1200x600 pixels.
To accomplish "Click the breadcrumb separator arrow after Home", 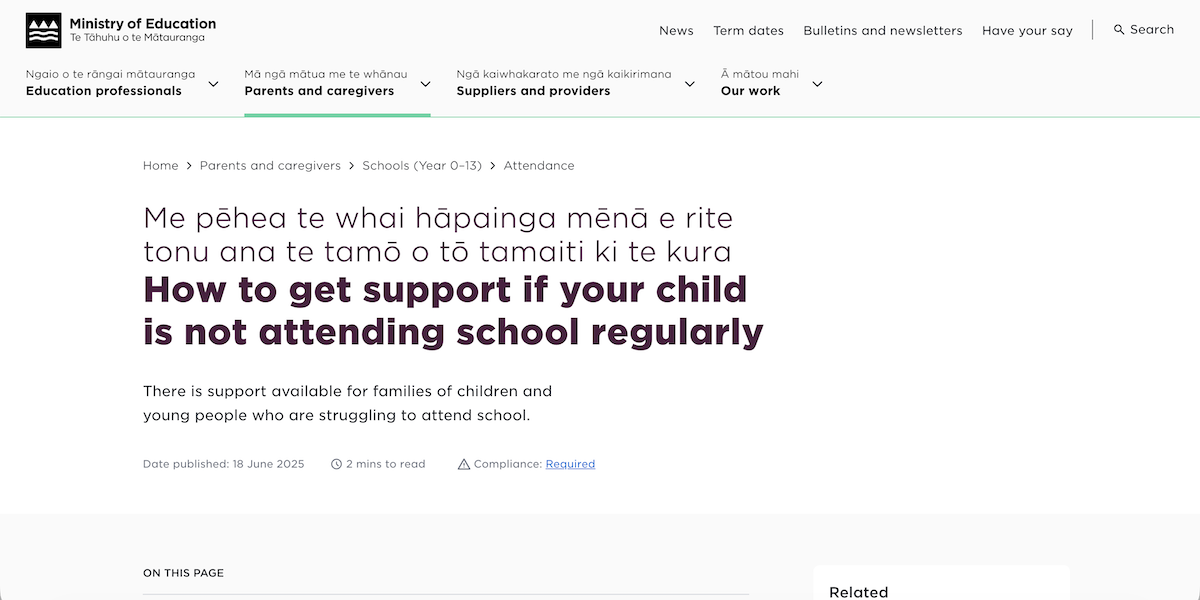I will pos(188,165).
